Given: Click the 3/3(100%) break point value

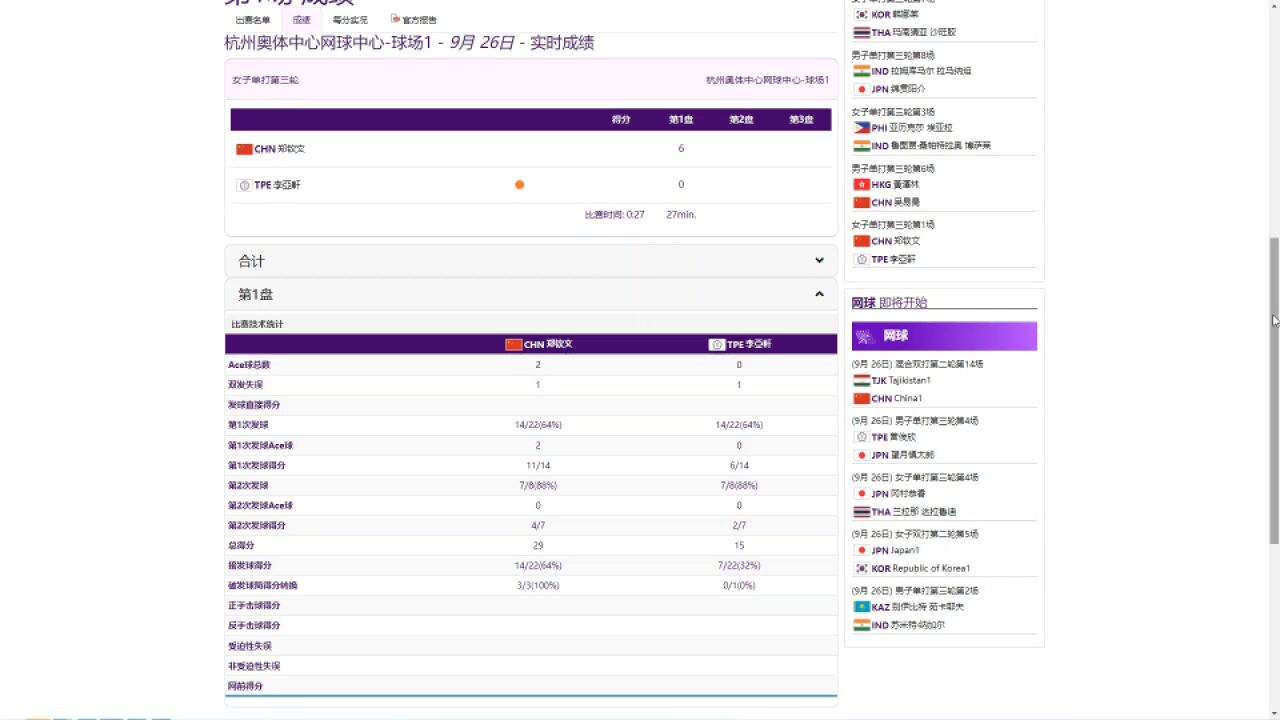Looking at the screenshot, I should click(538, 585).
